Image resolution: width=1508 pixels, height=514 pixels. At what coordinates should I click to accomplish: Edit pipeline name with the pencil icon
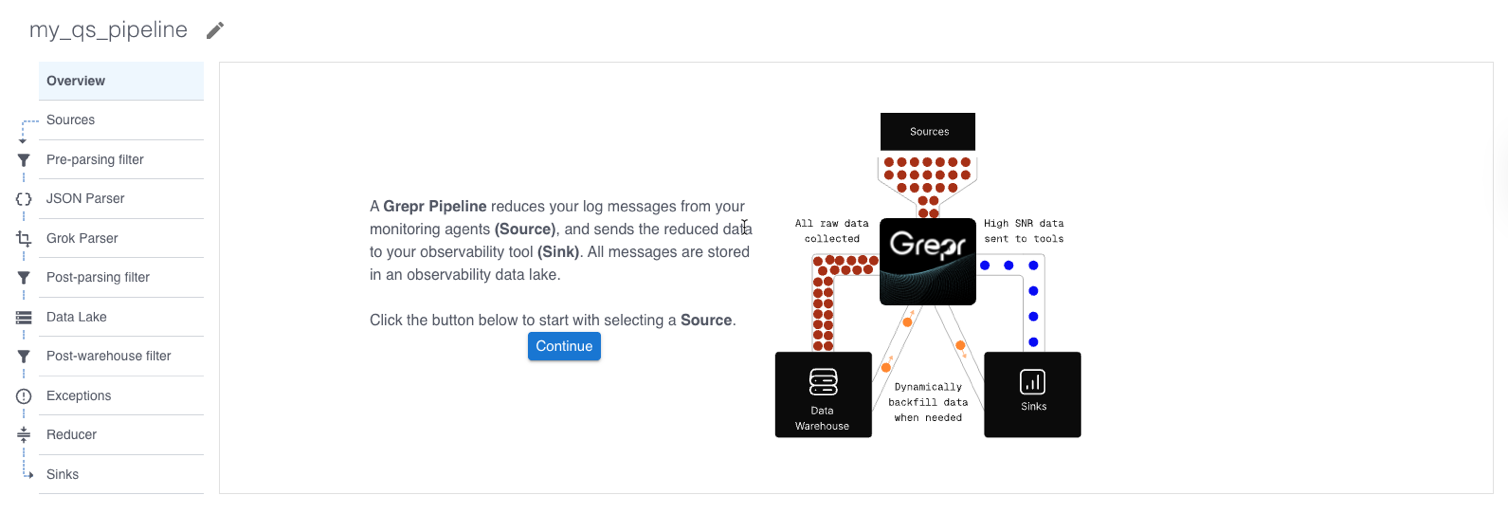(215, 31)
